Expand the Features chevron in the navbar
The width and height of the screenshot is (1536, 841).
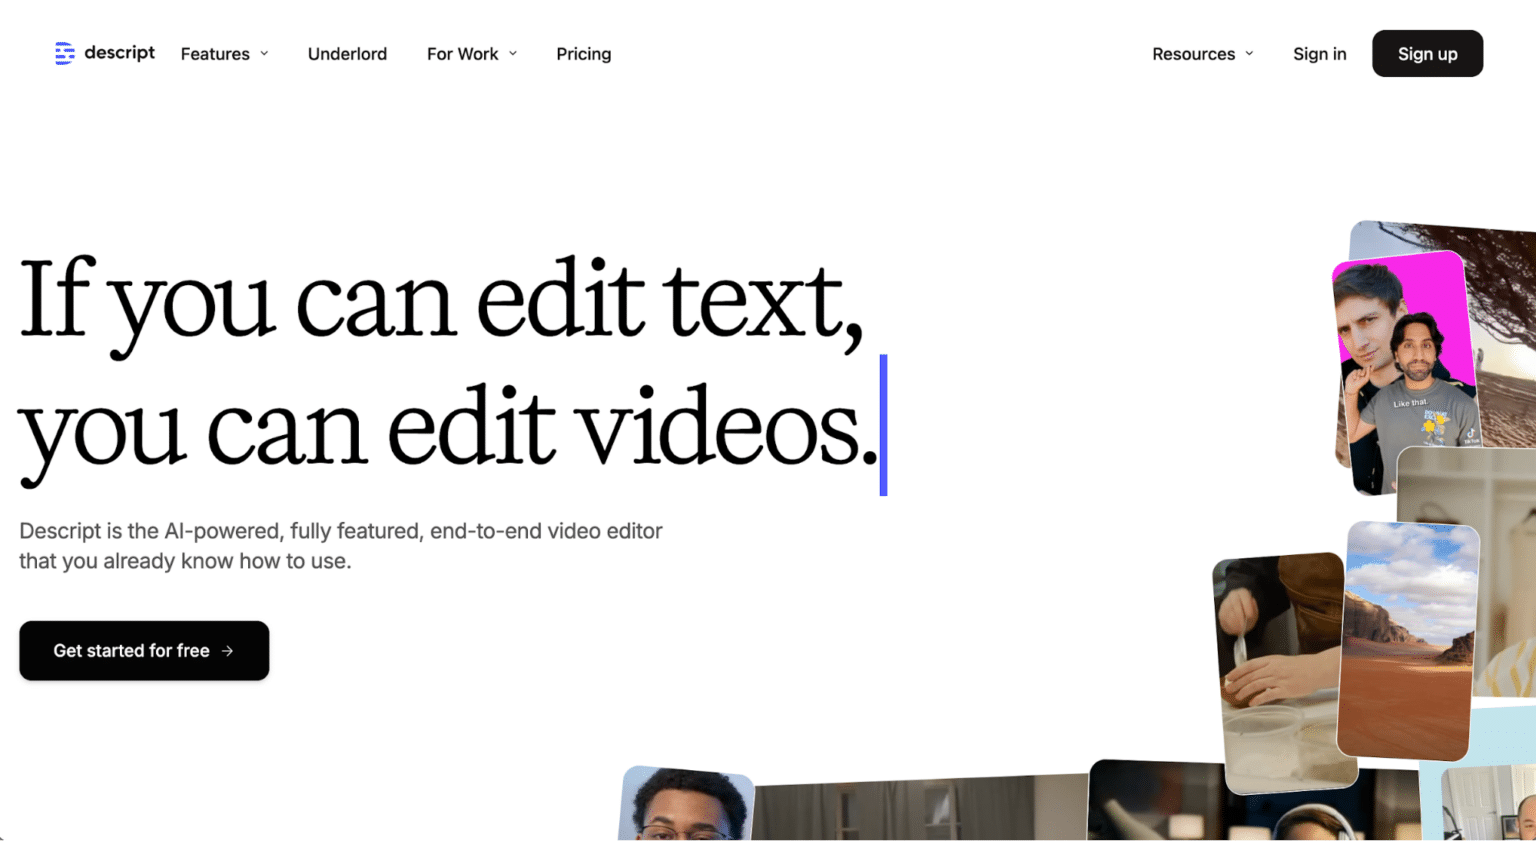[x=264, y=54]
